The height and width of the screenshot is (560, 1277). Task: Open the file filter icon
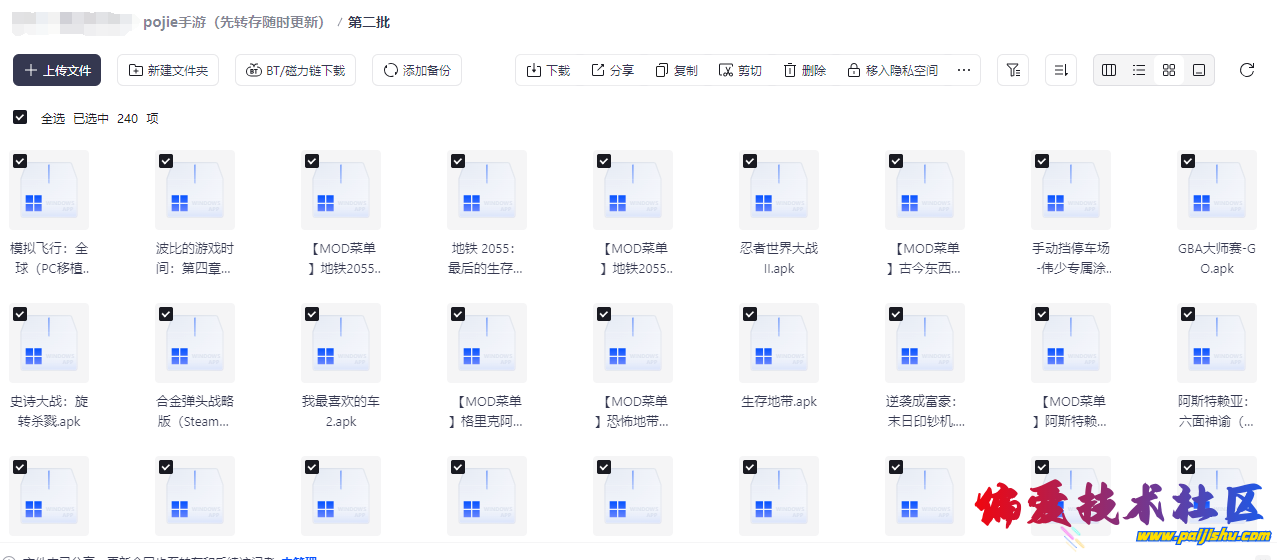pos(1013,70)
